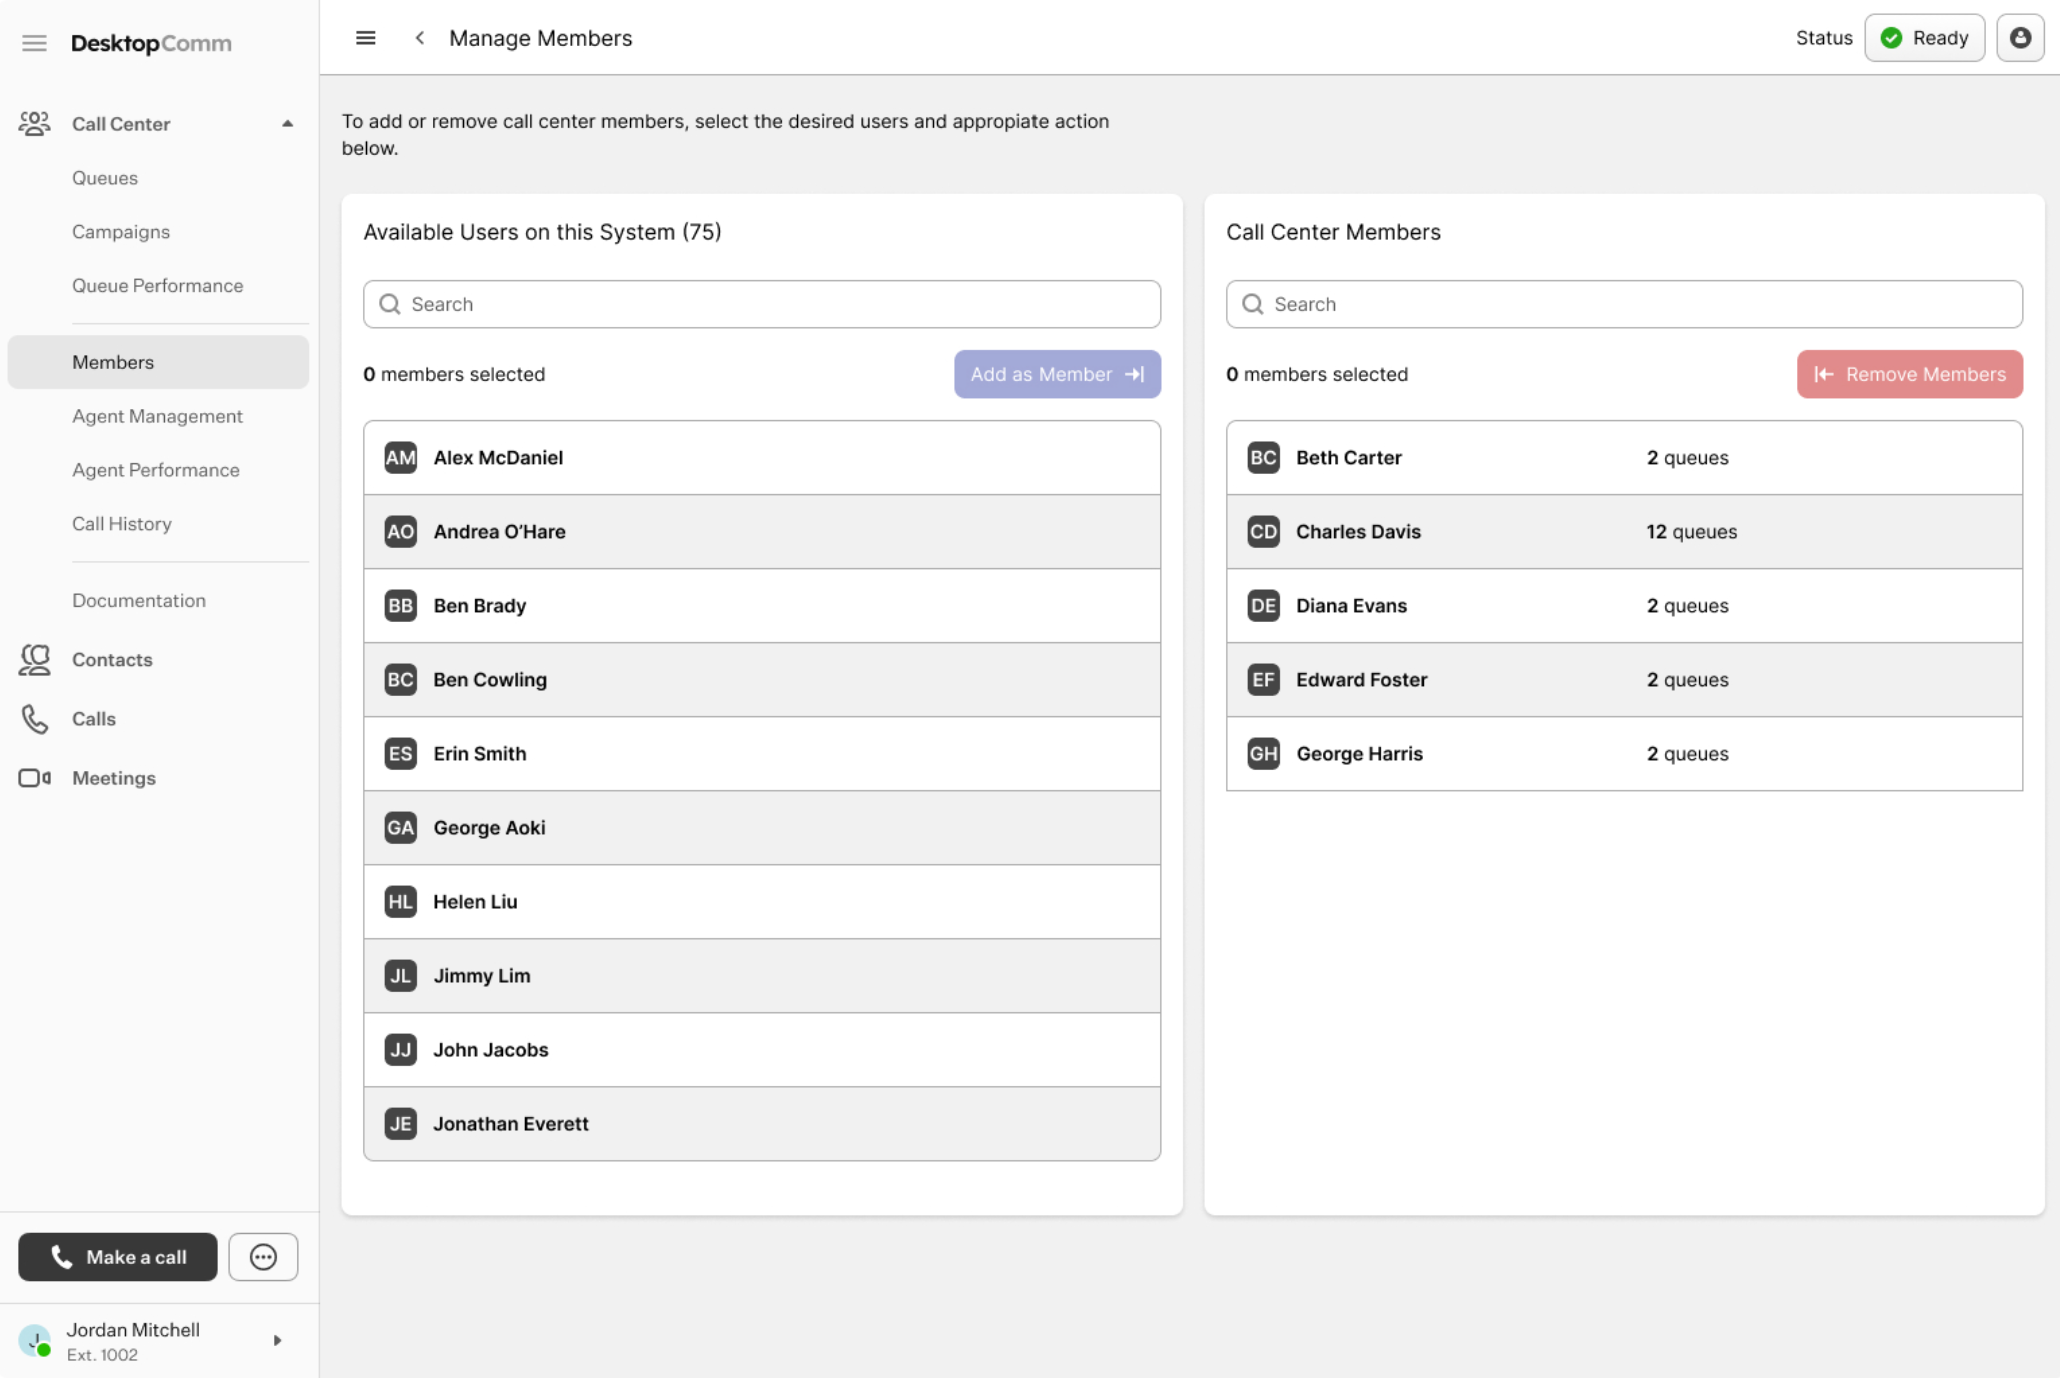Open Agent Management in the sidebar
Viewport: 2060px width, 1382px height.
[x=157, y=416]
